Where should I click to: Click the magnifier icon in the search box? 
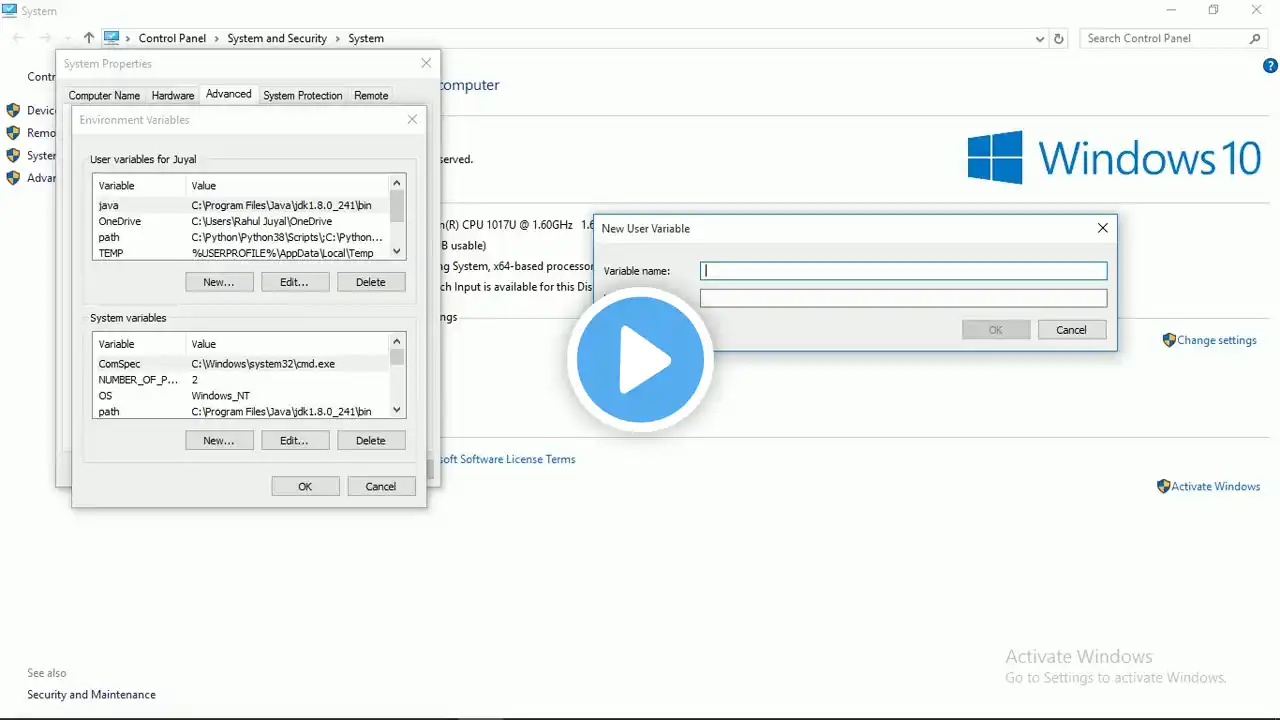(x=1255, y=38)
